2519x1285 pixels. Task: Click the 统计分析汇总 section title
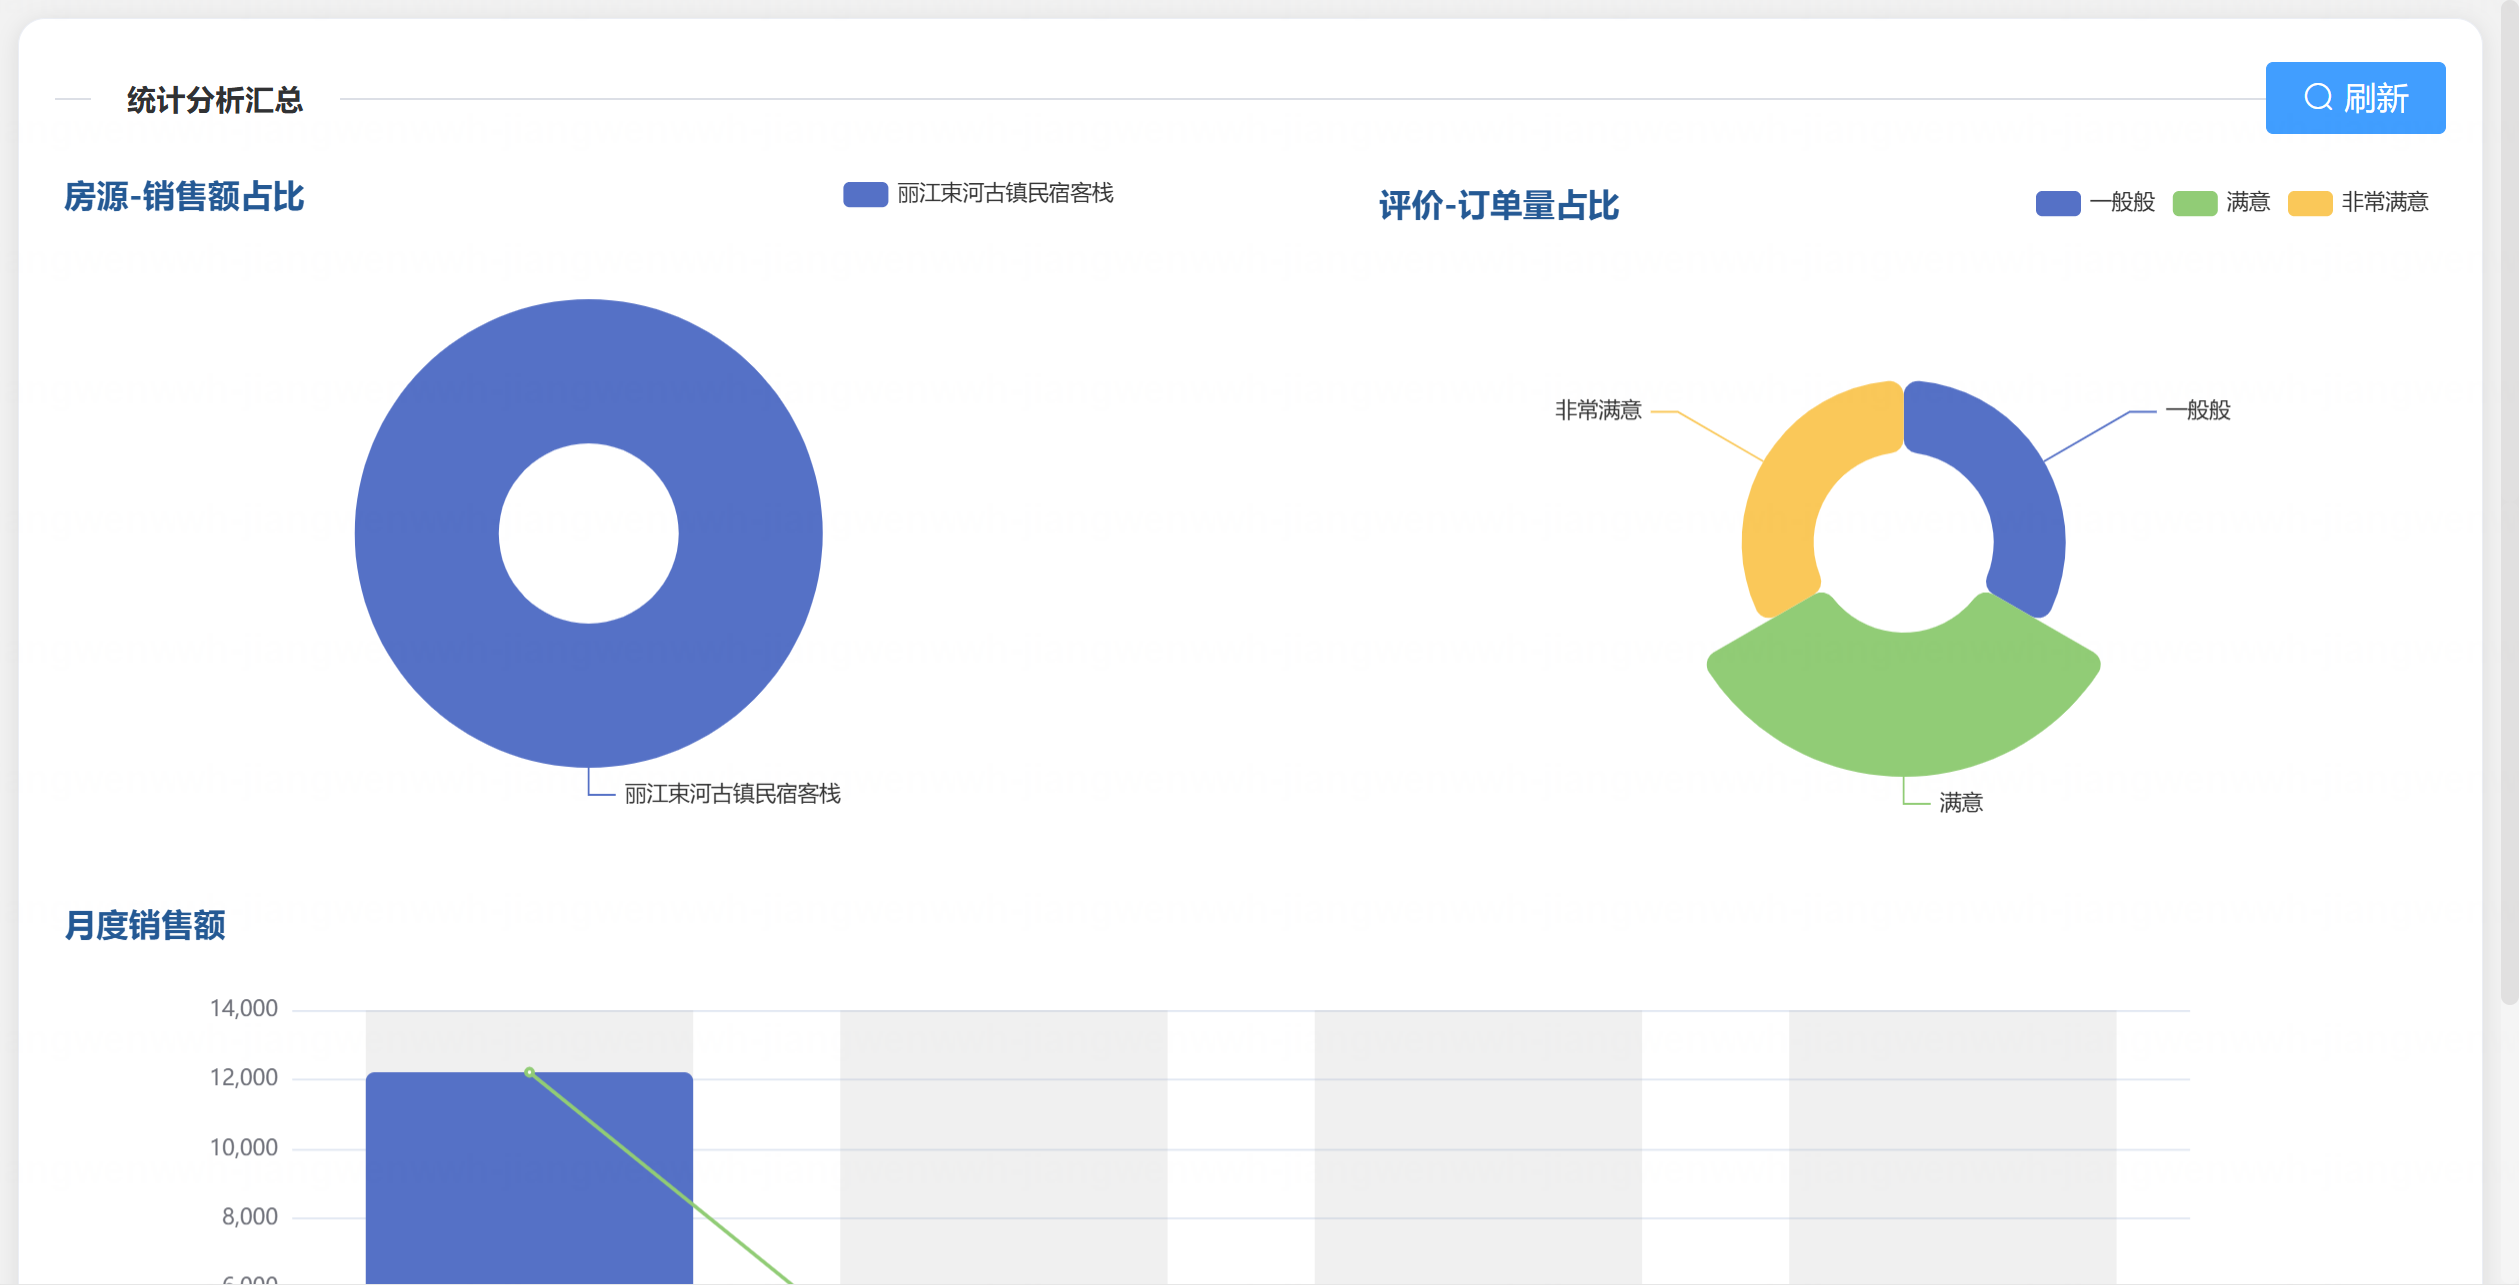214,100
